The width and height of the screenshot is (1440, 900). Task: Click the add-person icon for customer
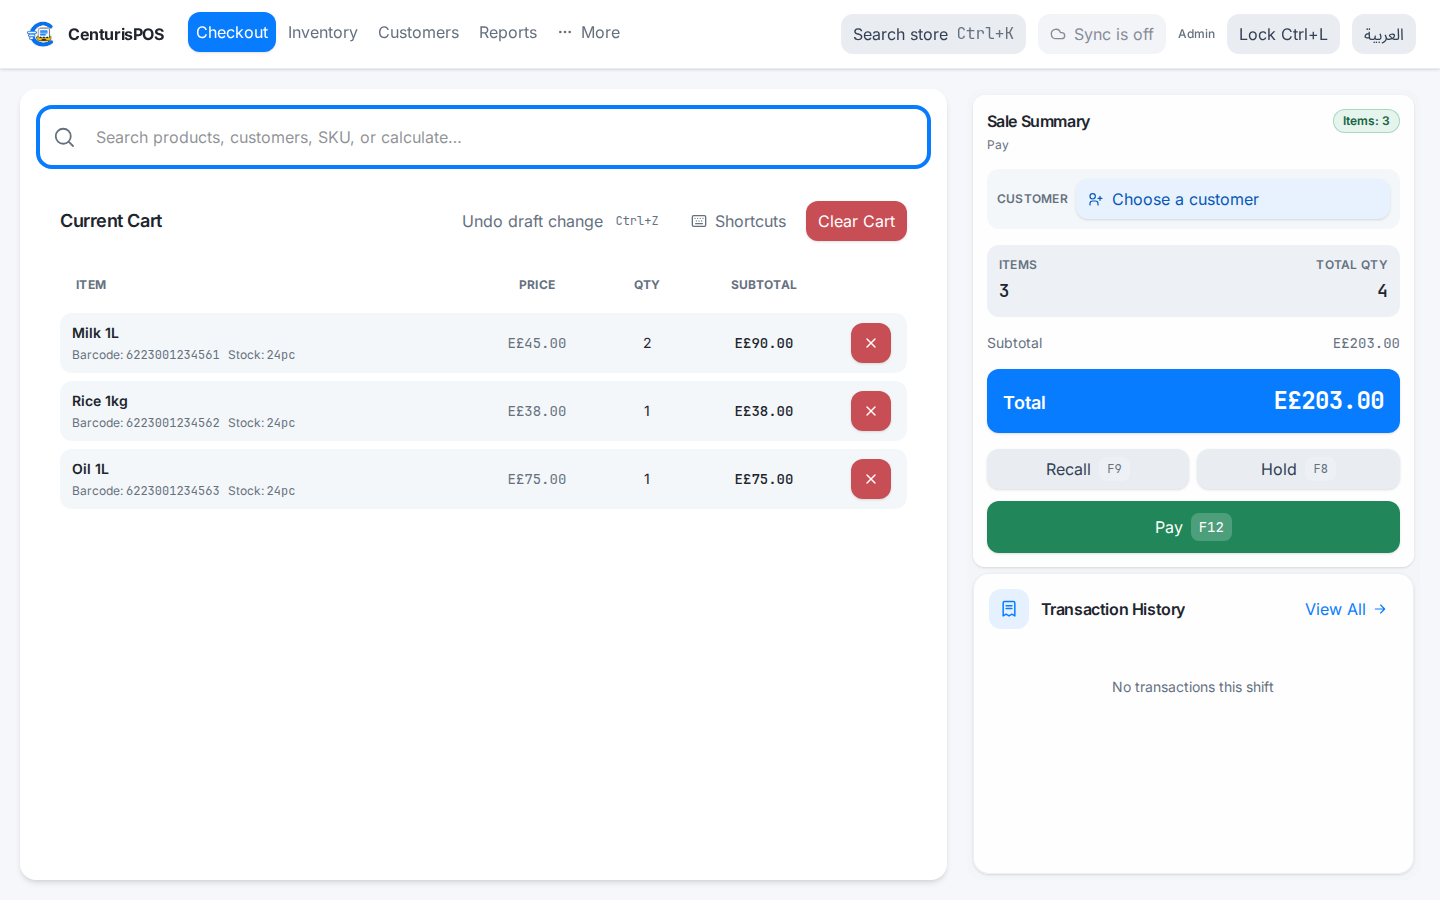click(x=1096, y=199)
